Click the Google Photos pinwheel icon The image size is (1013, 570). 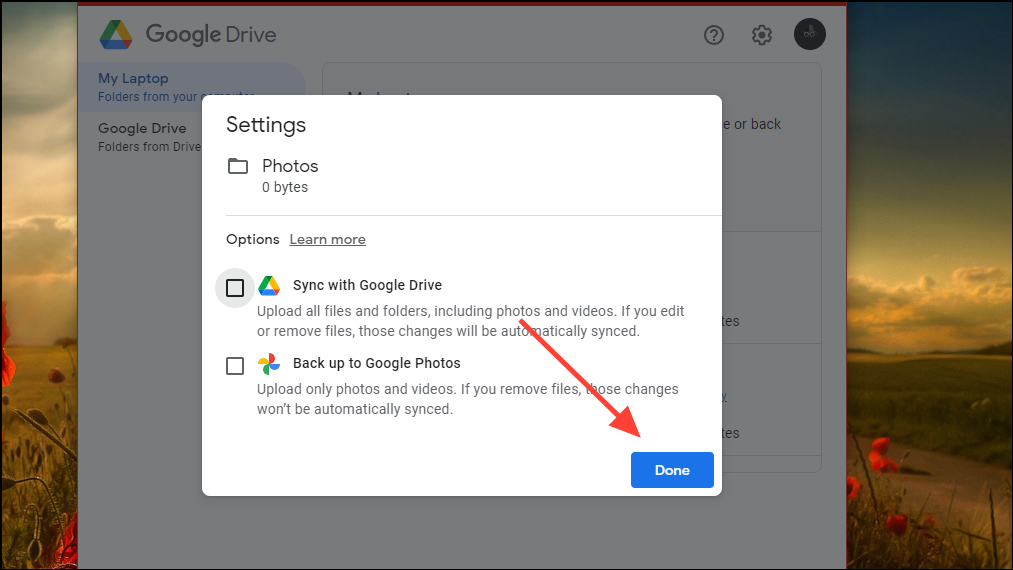tap(269, 364)
